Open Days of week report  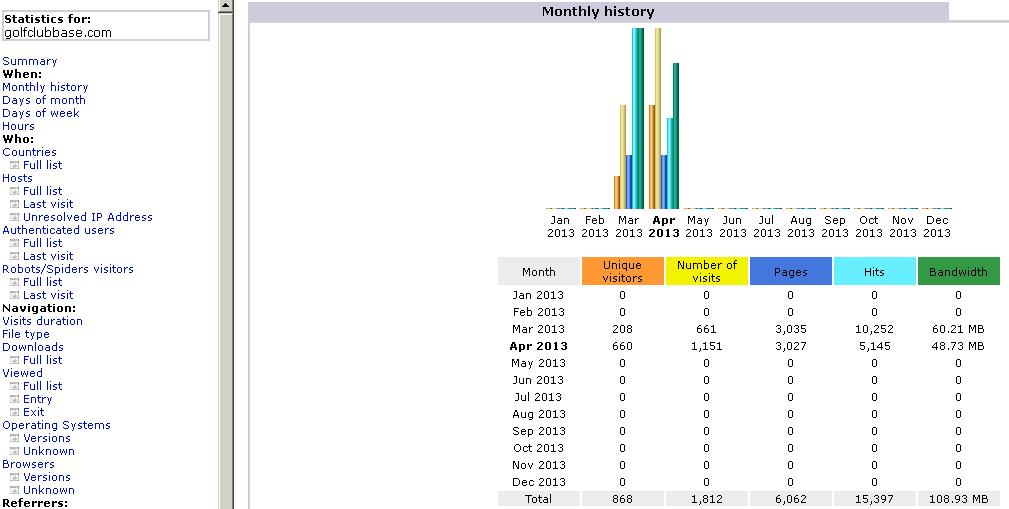click(41, 113)
